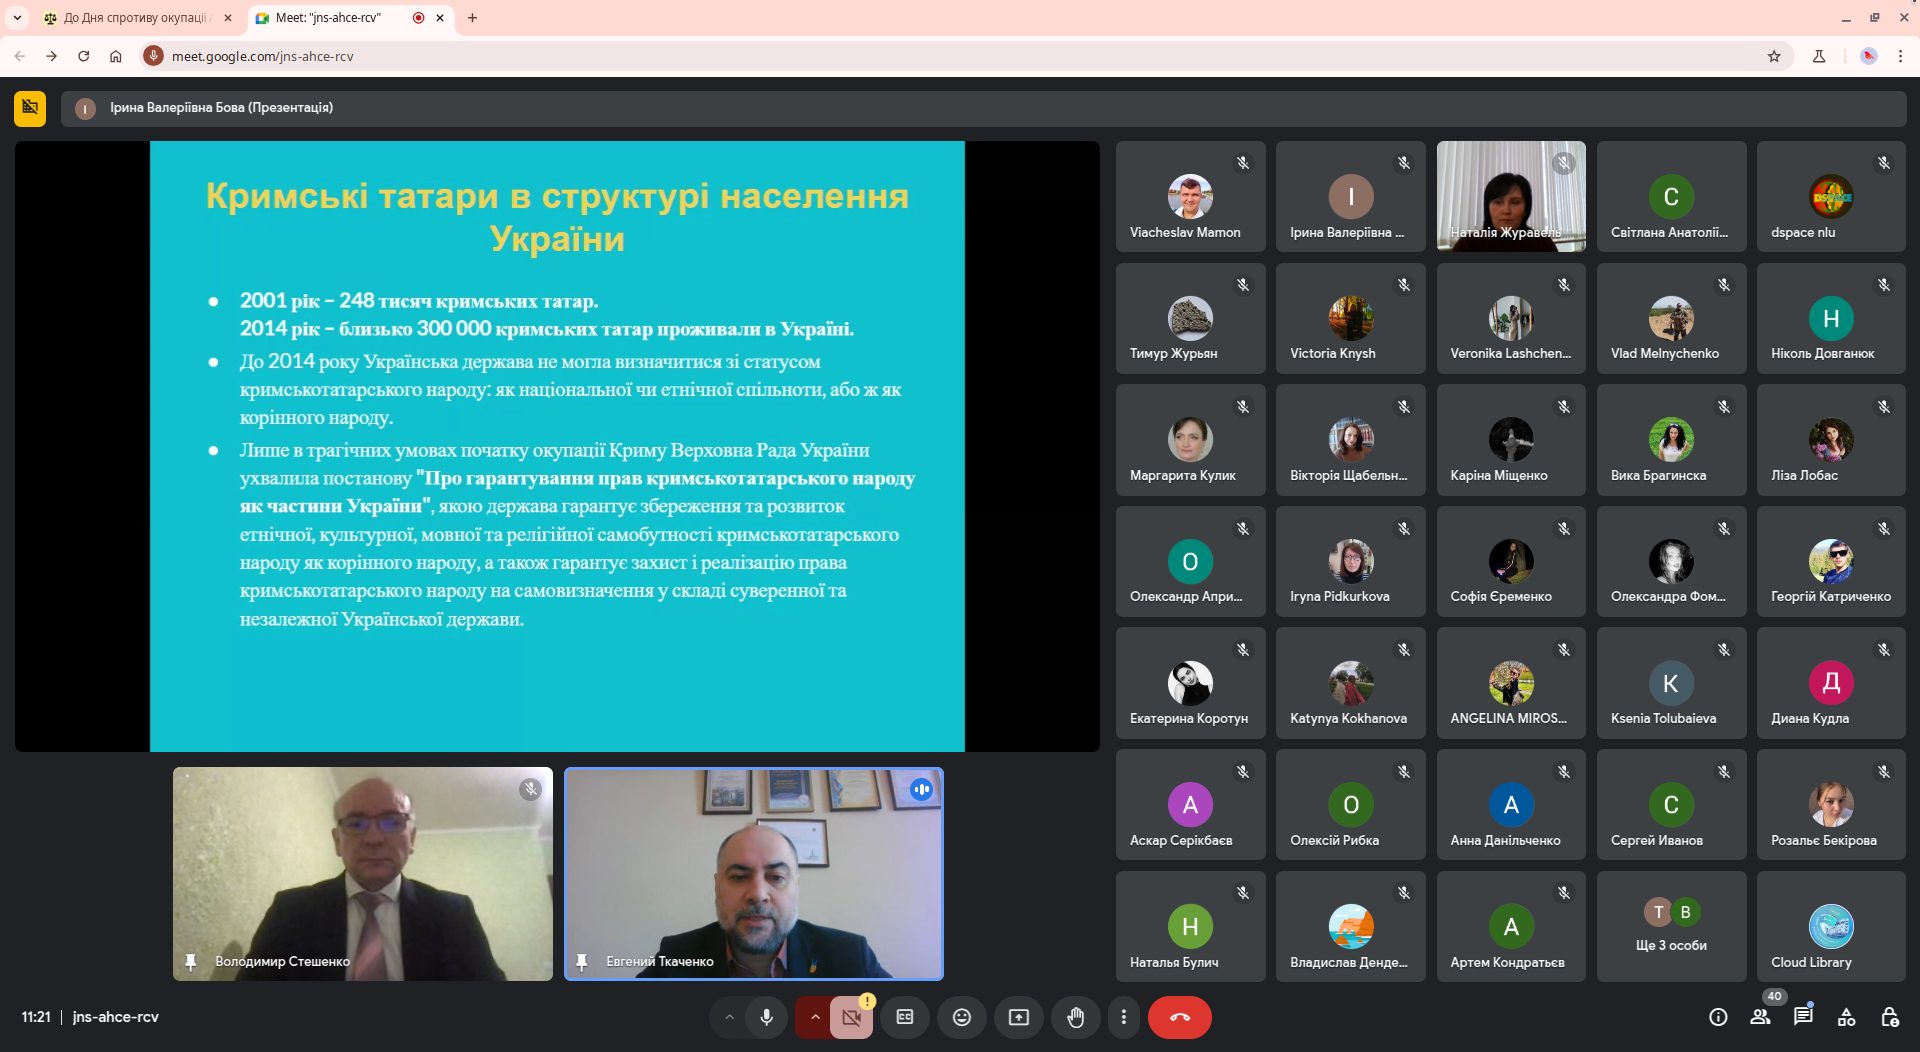Click the 'Ще 3 особи' participants tile
Screen dimensions: 1920x1052
pyautogui.click(x=1671, y=926)
